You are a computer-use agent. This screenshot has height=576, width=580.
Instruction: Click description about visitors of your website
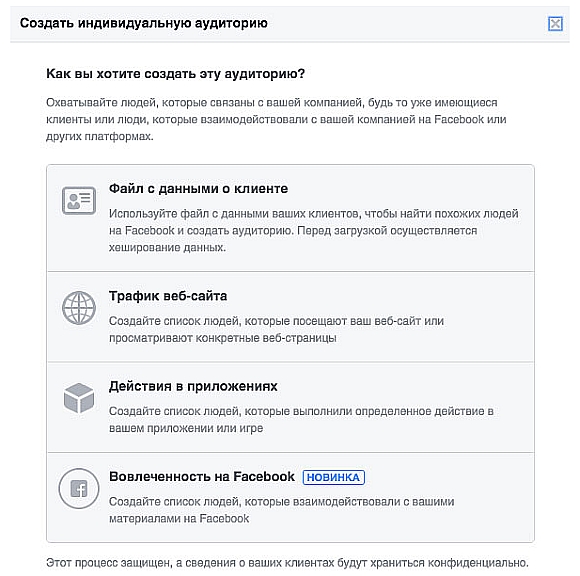[x=276, y=329]
